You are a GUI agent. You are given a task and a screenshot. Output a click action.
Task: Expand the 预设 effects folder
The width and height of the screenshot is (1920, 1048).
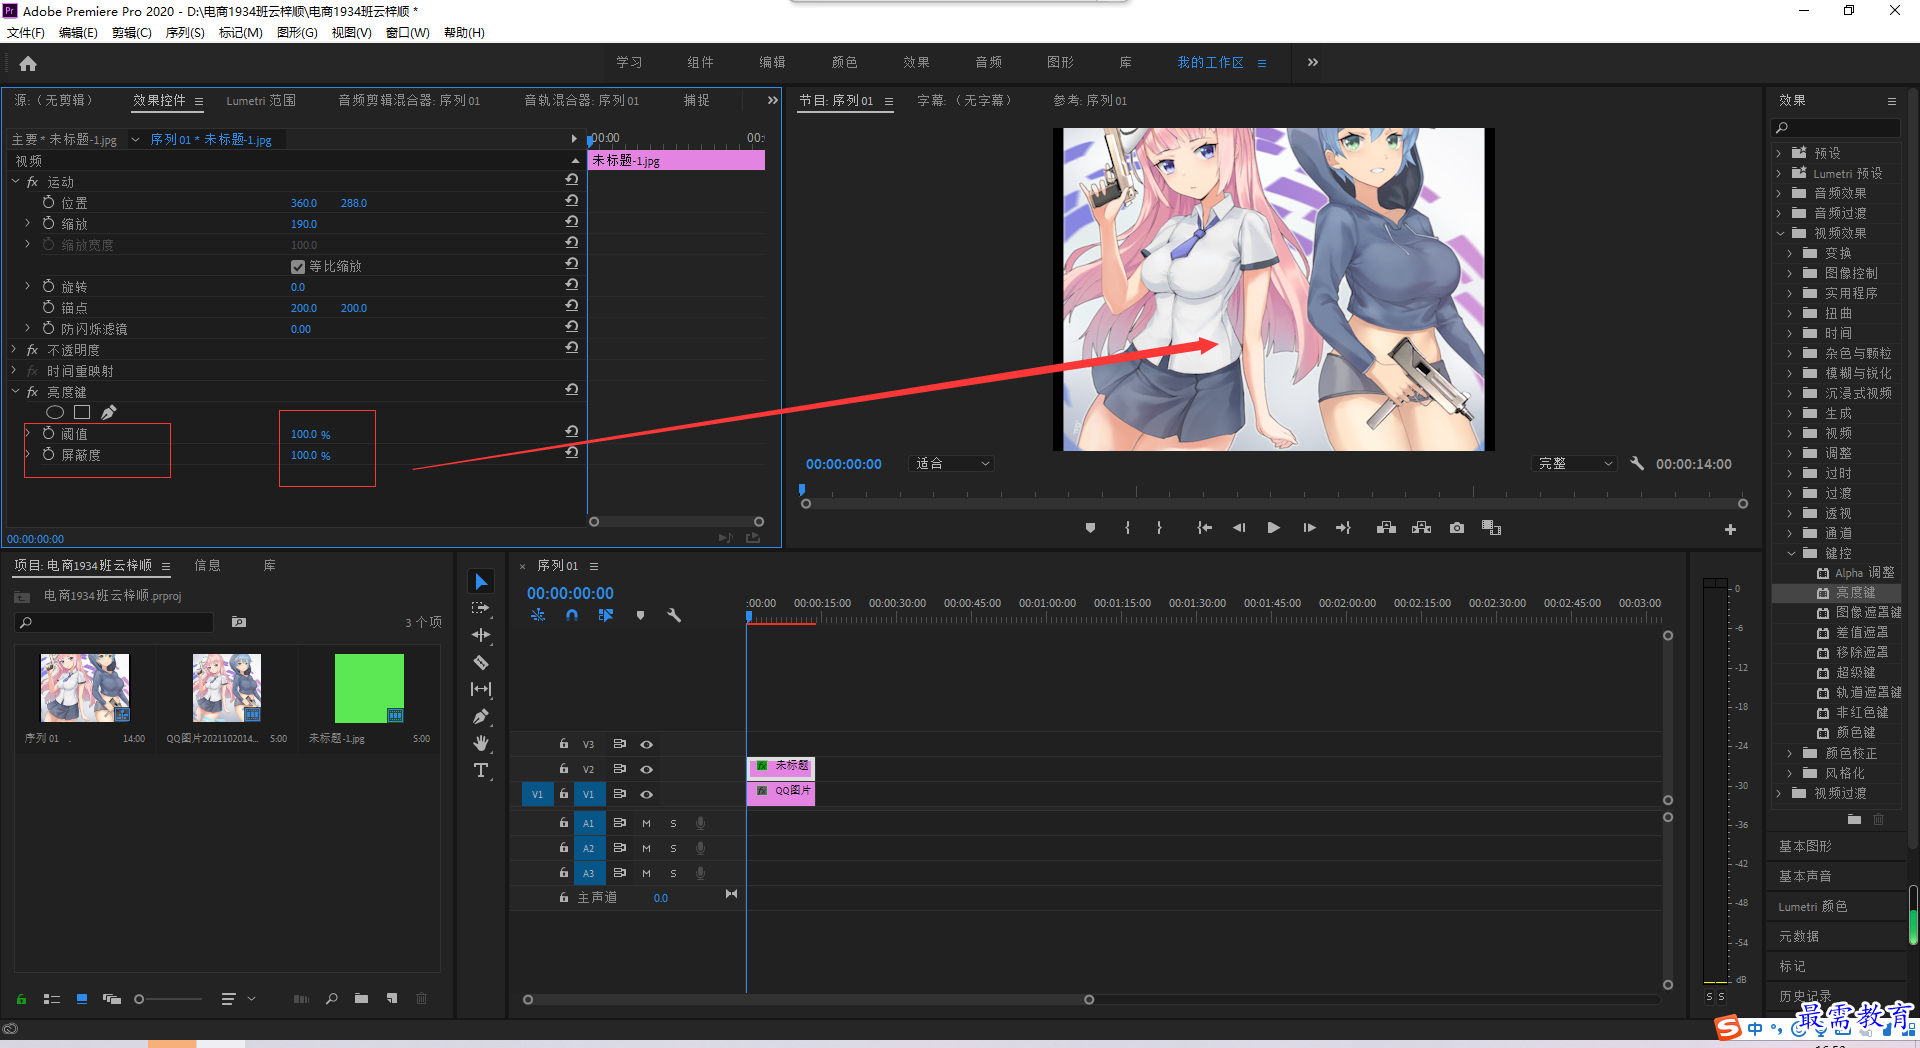(1779, 153)
